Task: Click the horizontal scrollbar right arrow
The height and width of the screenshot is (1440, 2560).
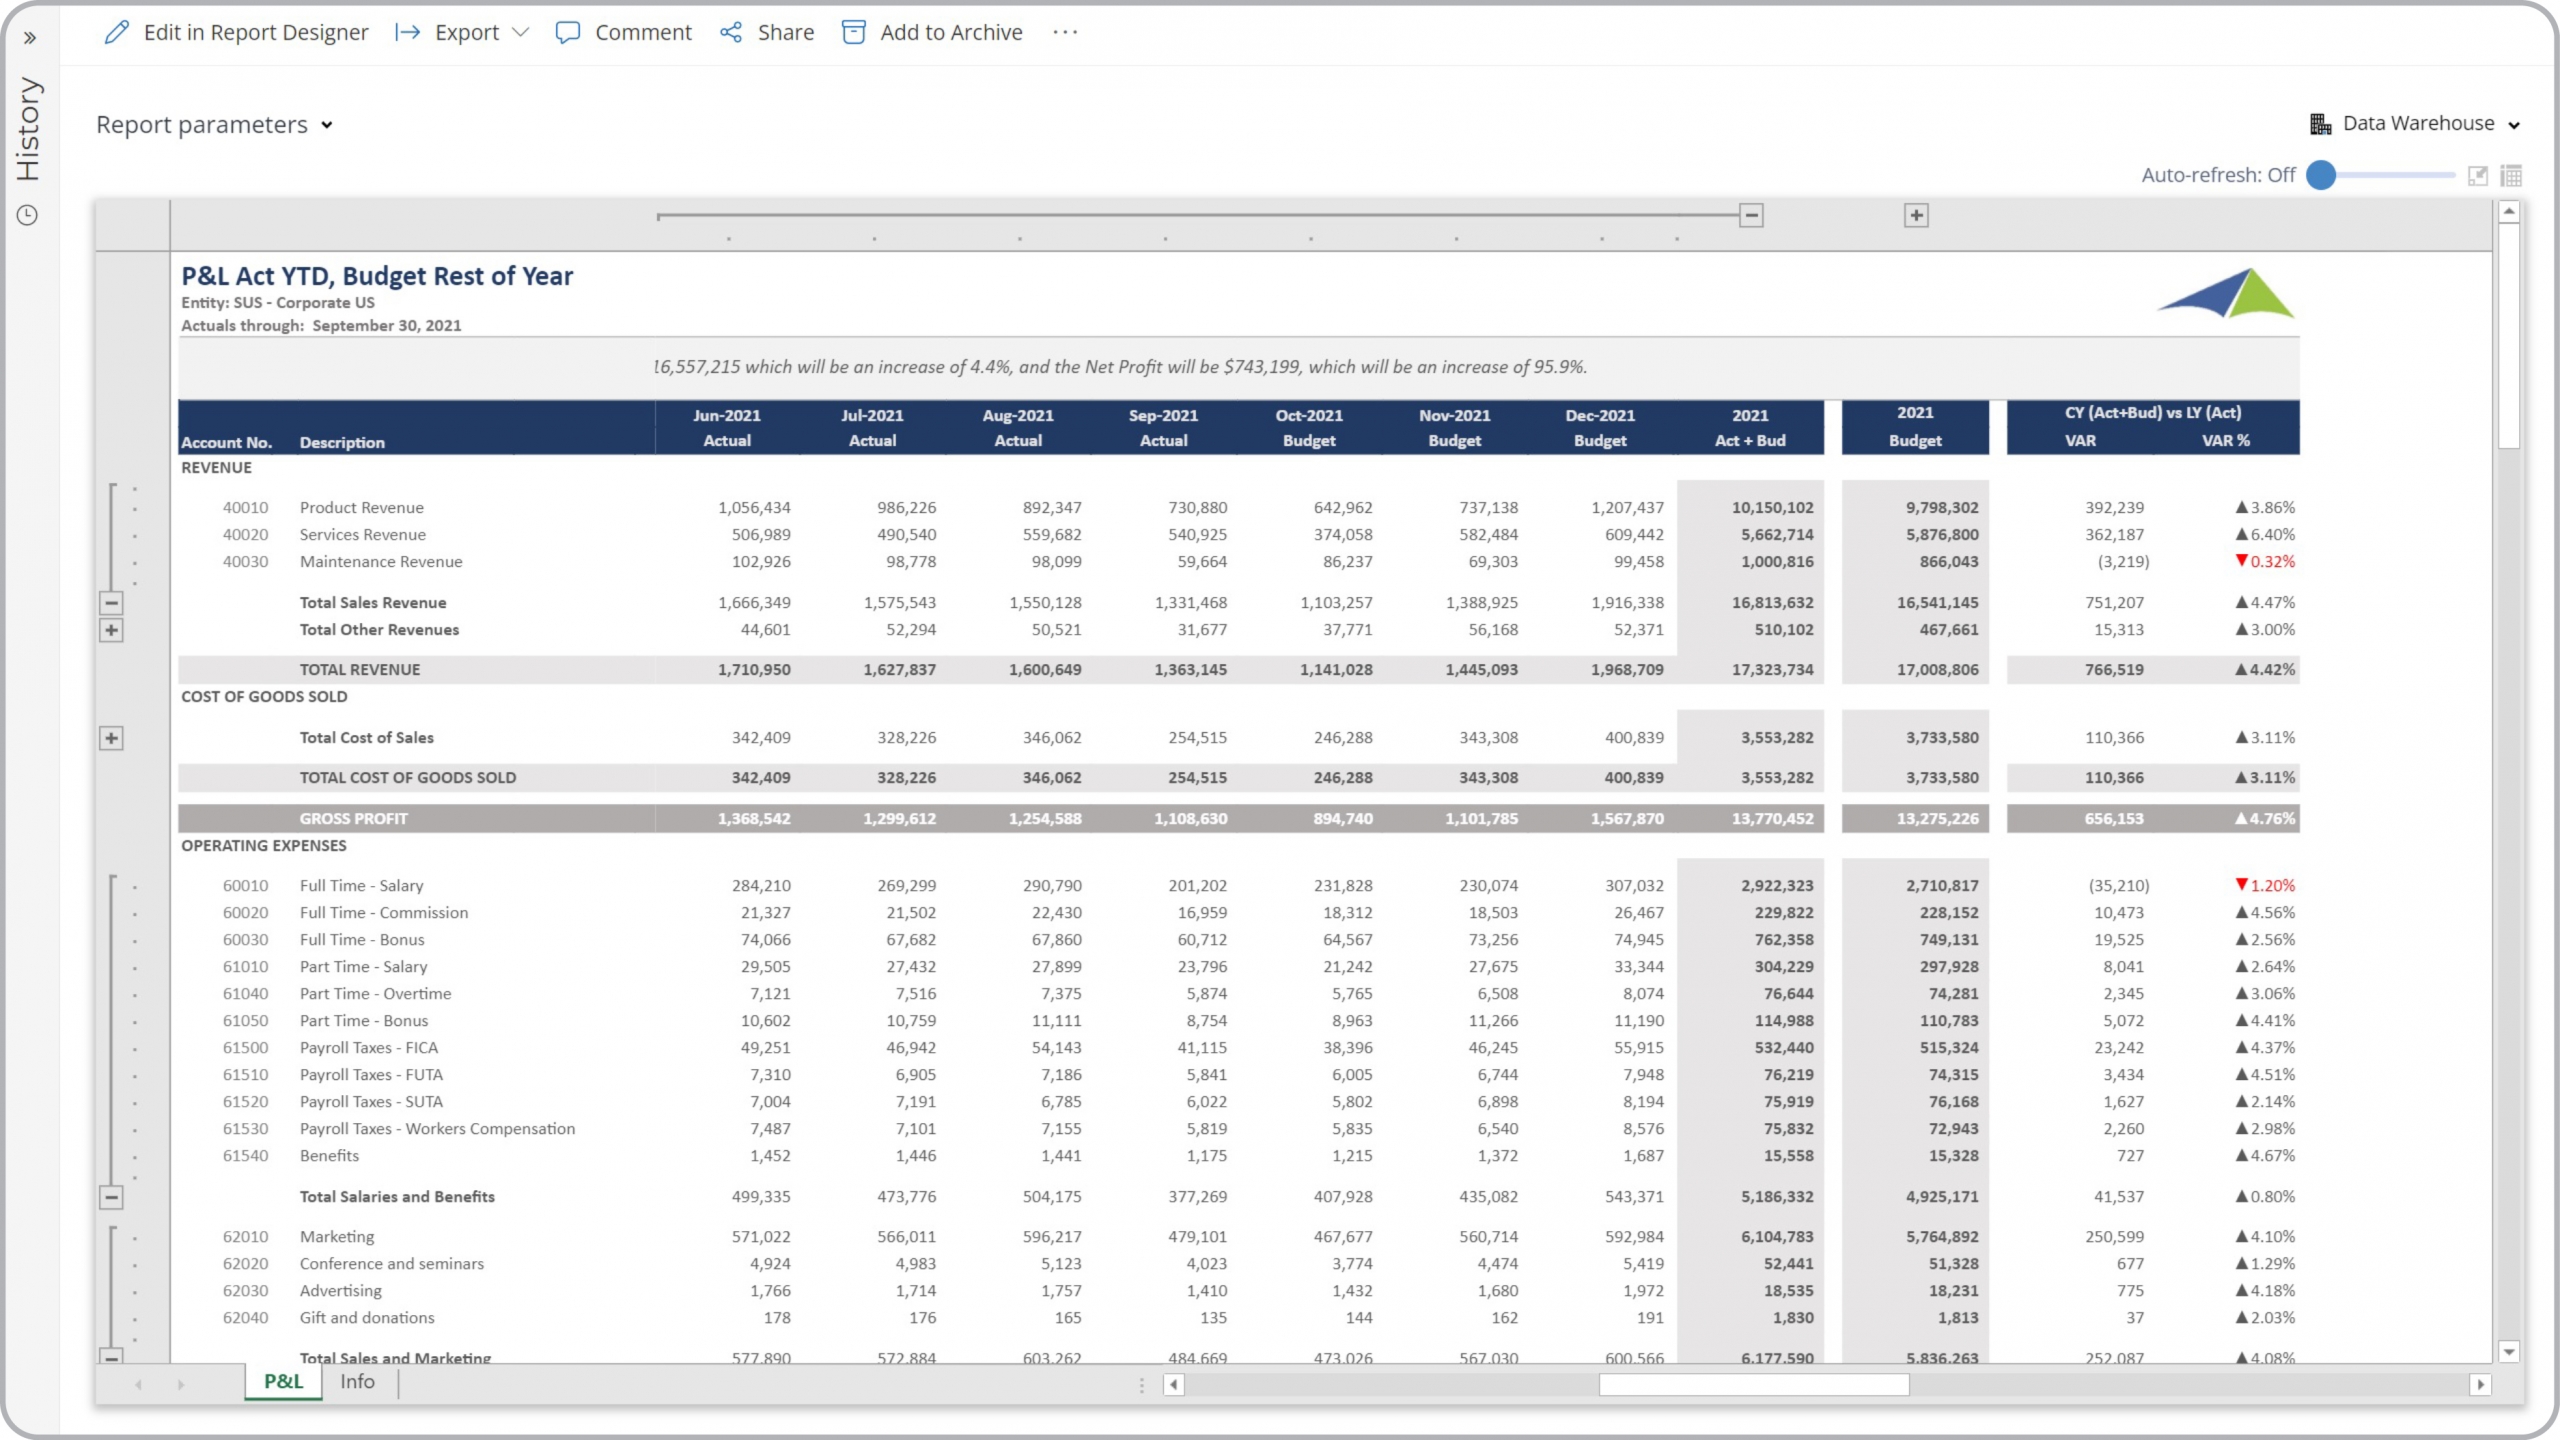Action: pos(2479,1385)
